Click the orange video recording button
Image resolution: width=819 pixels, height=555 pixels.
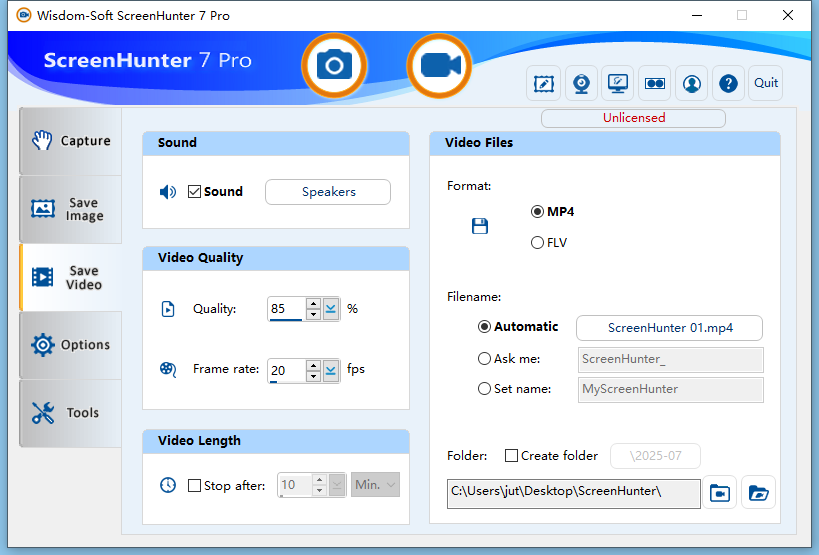(439, 66)
